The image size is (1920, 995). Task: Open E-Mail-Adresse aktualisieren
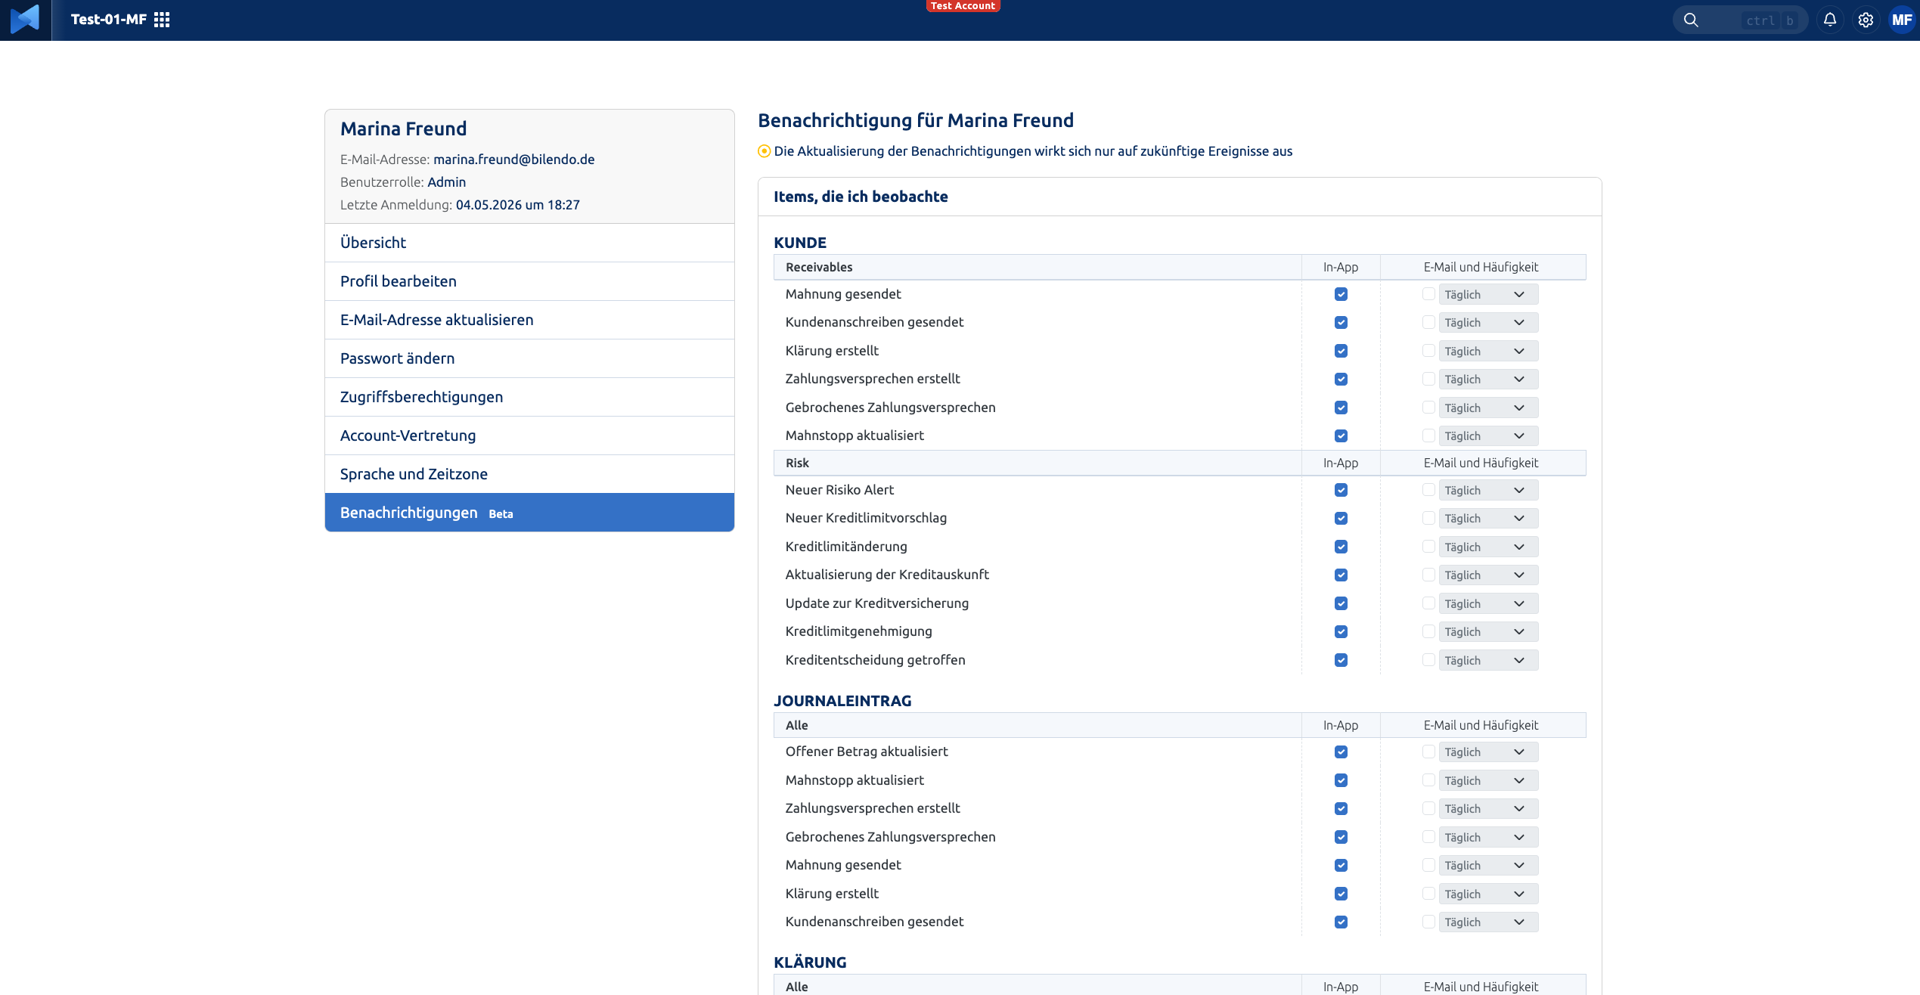[x=529, y=320]
